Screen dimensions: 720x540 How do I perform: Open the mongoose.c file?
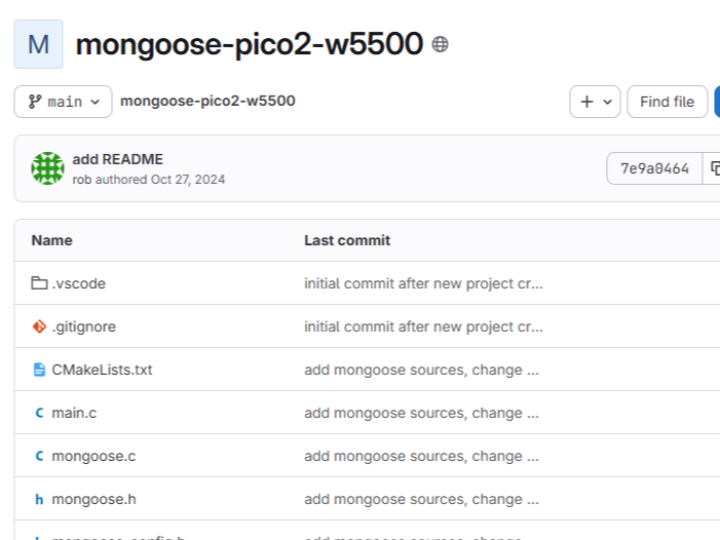coord(93,456)
